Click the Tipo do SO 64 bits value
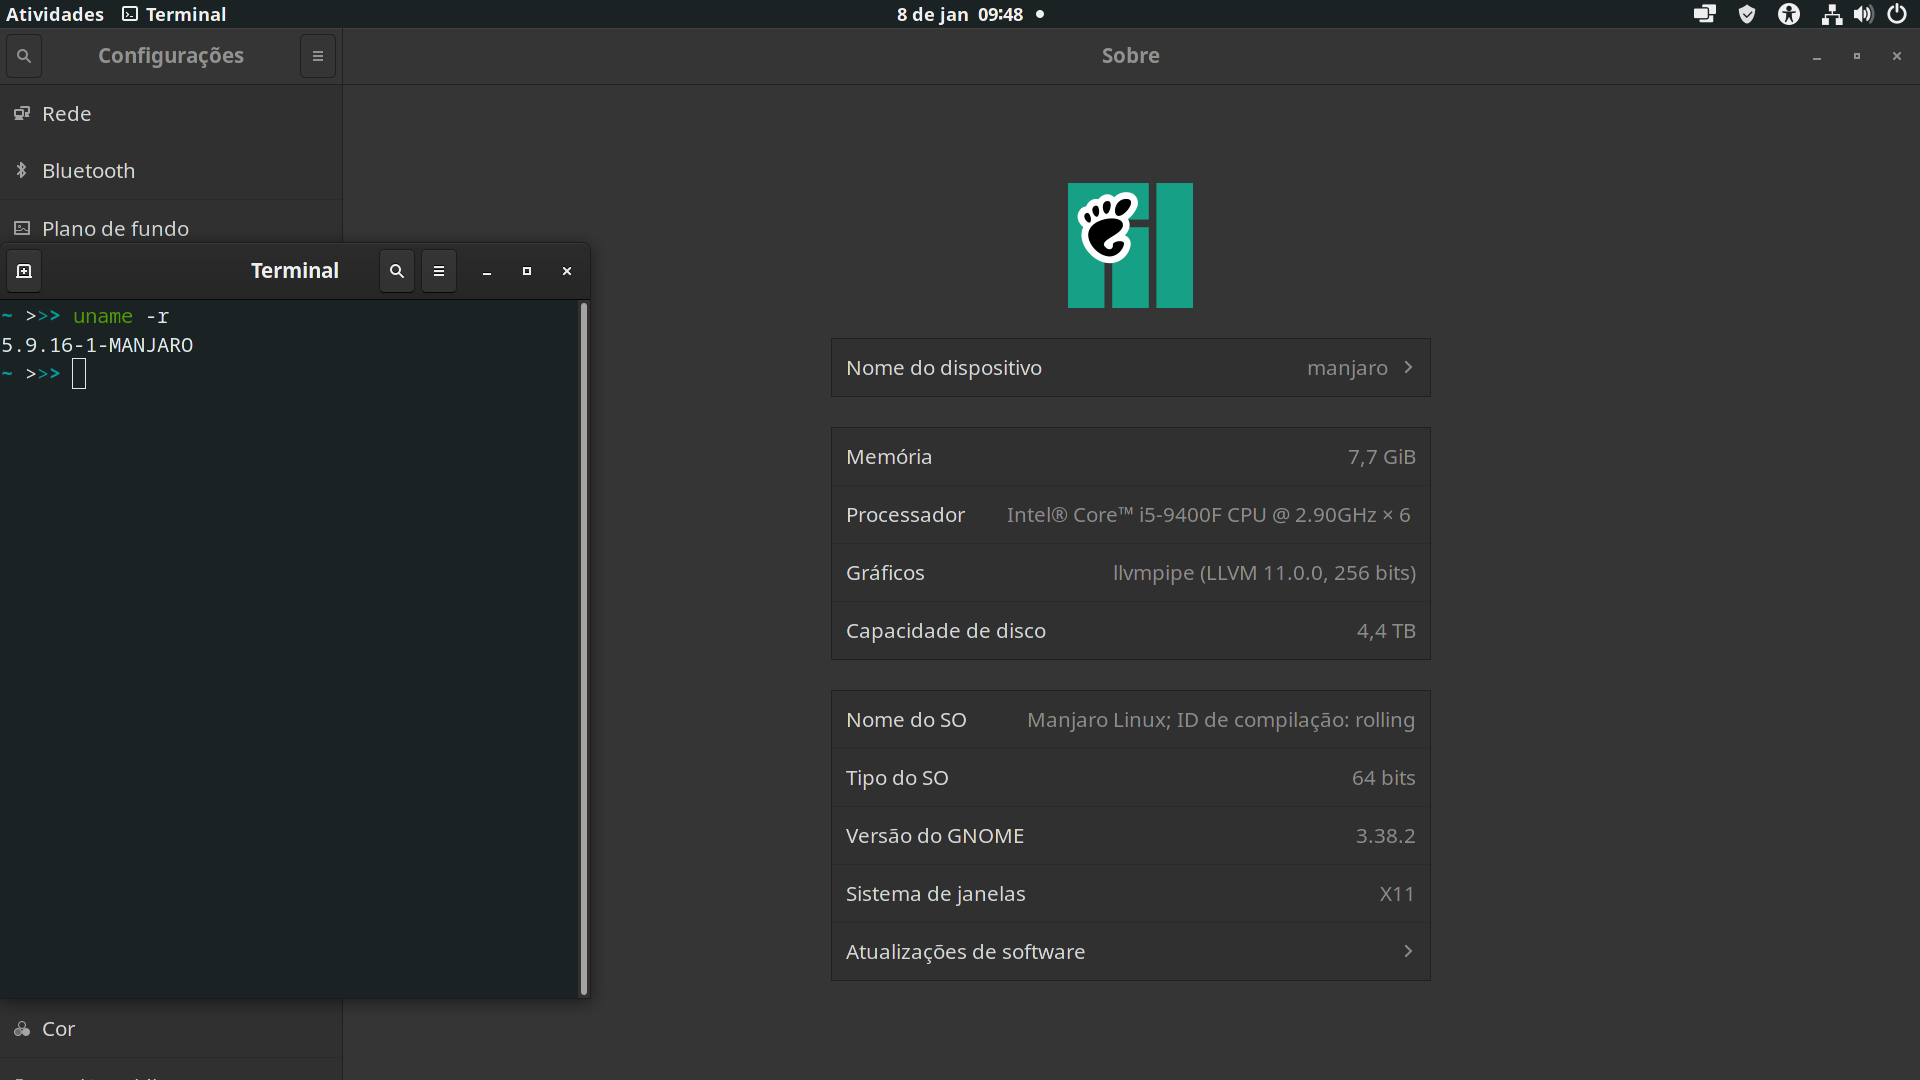 click(1384, 778)
